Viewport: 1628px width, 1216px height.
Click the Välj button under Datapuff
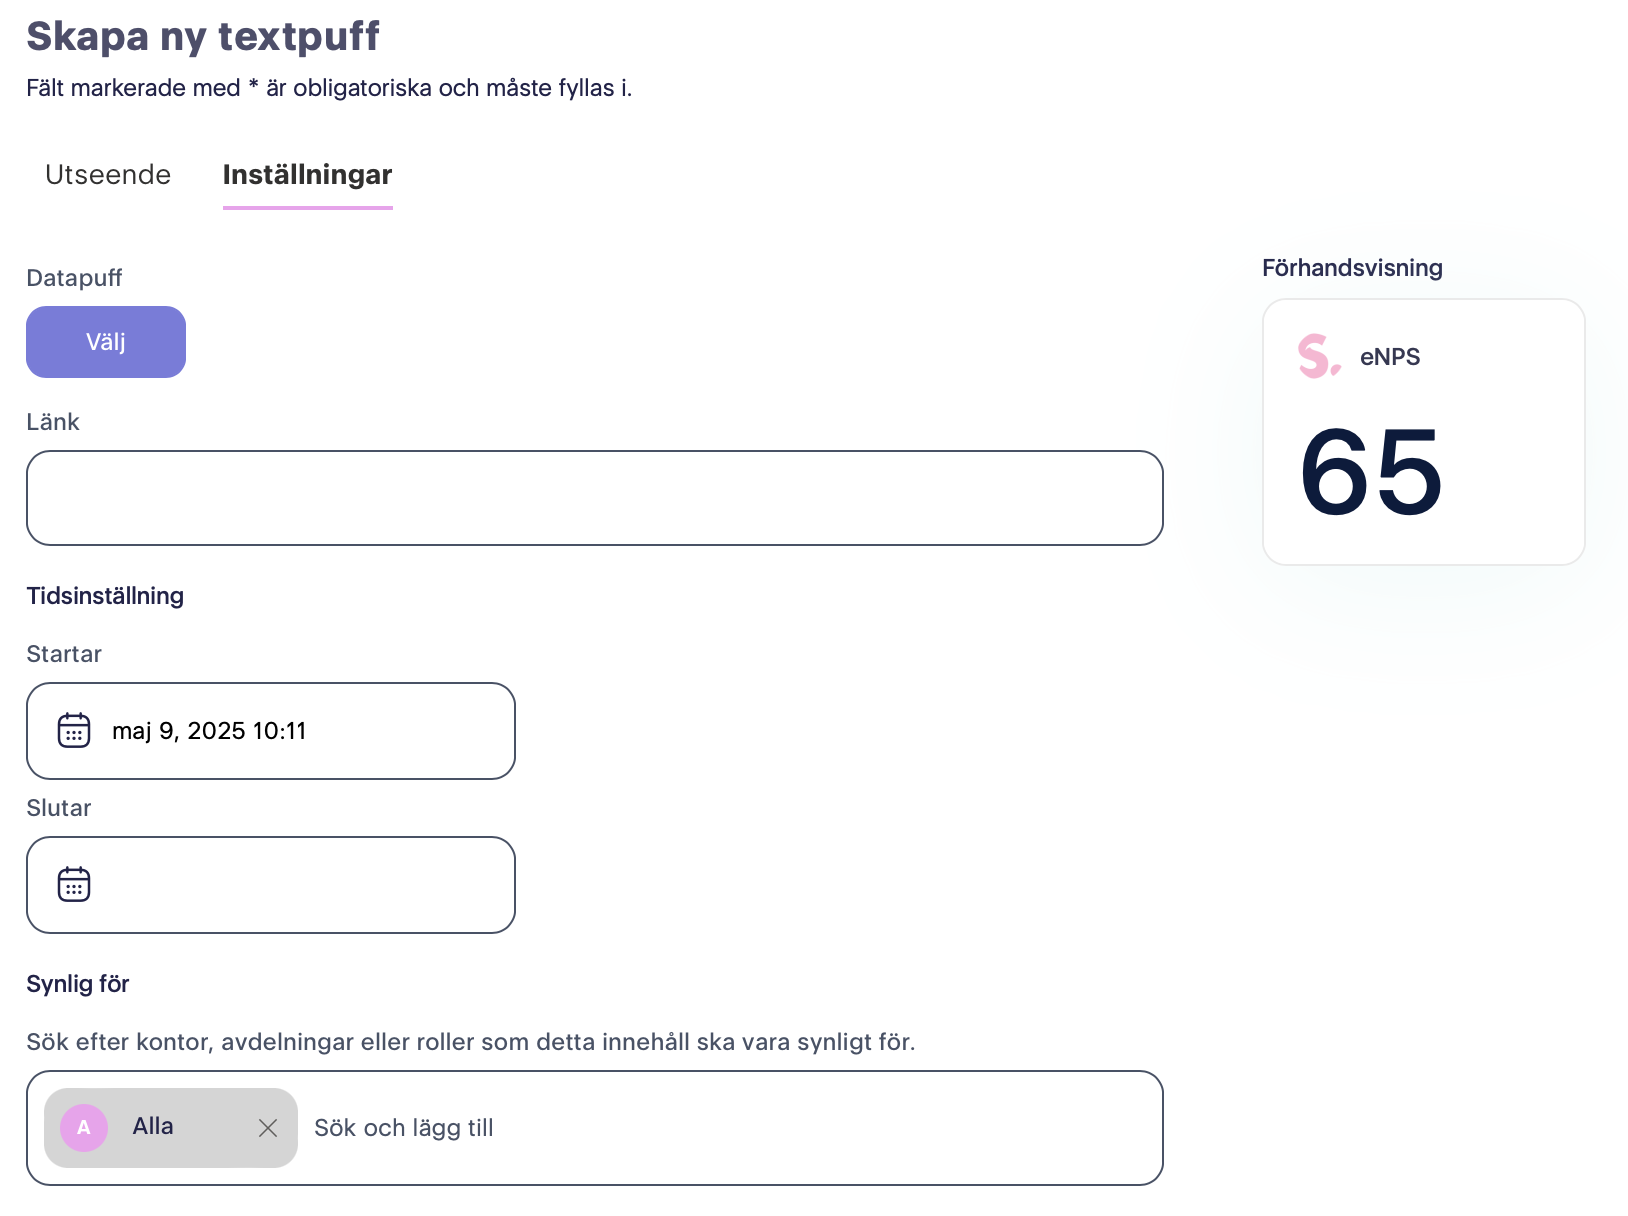point(106,342)
